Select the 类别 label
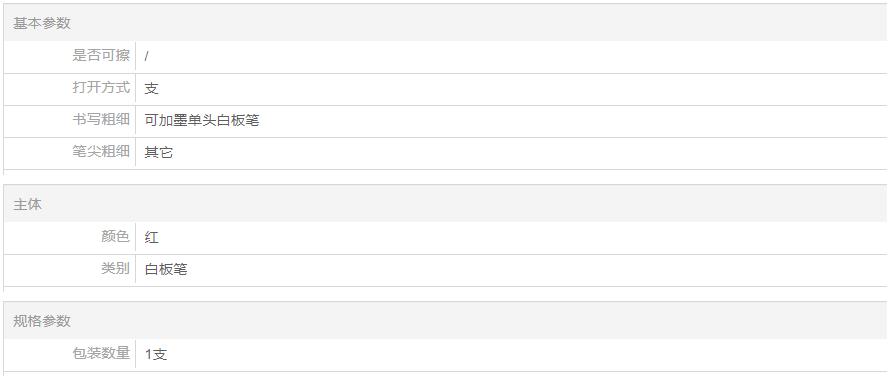Image resolution: width=890 pixels, height=376 pixels. pos(116,269)
